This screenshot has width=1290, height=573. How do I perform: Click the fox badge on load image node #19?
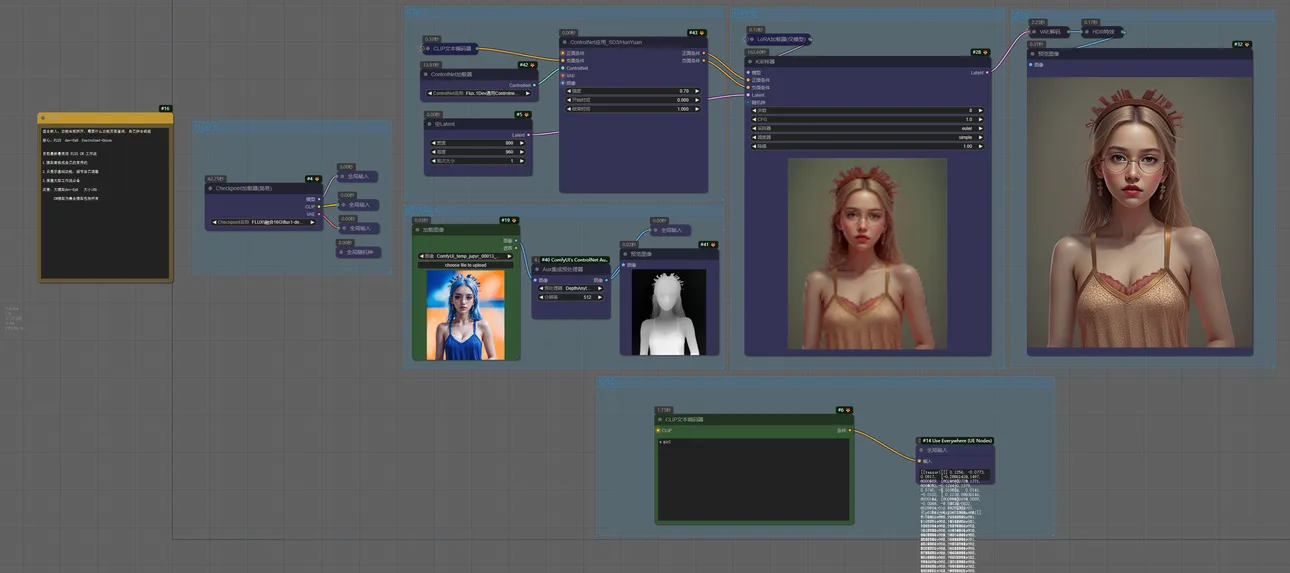point(516,220)
